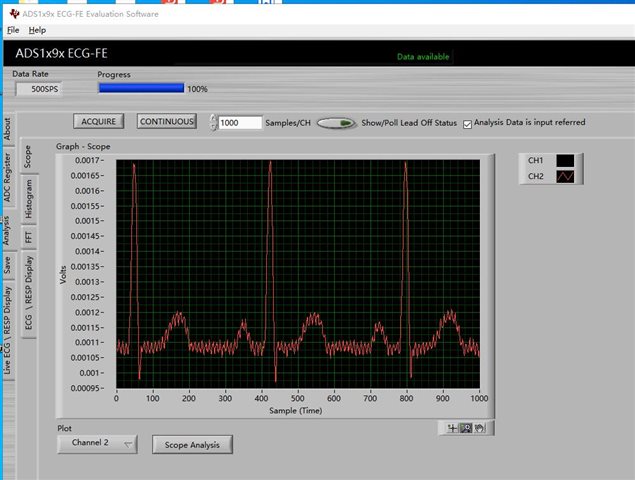
Task: Click the CONTINUOUS button
Action: pyautogui.click(x=167, y=121)
